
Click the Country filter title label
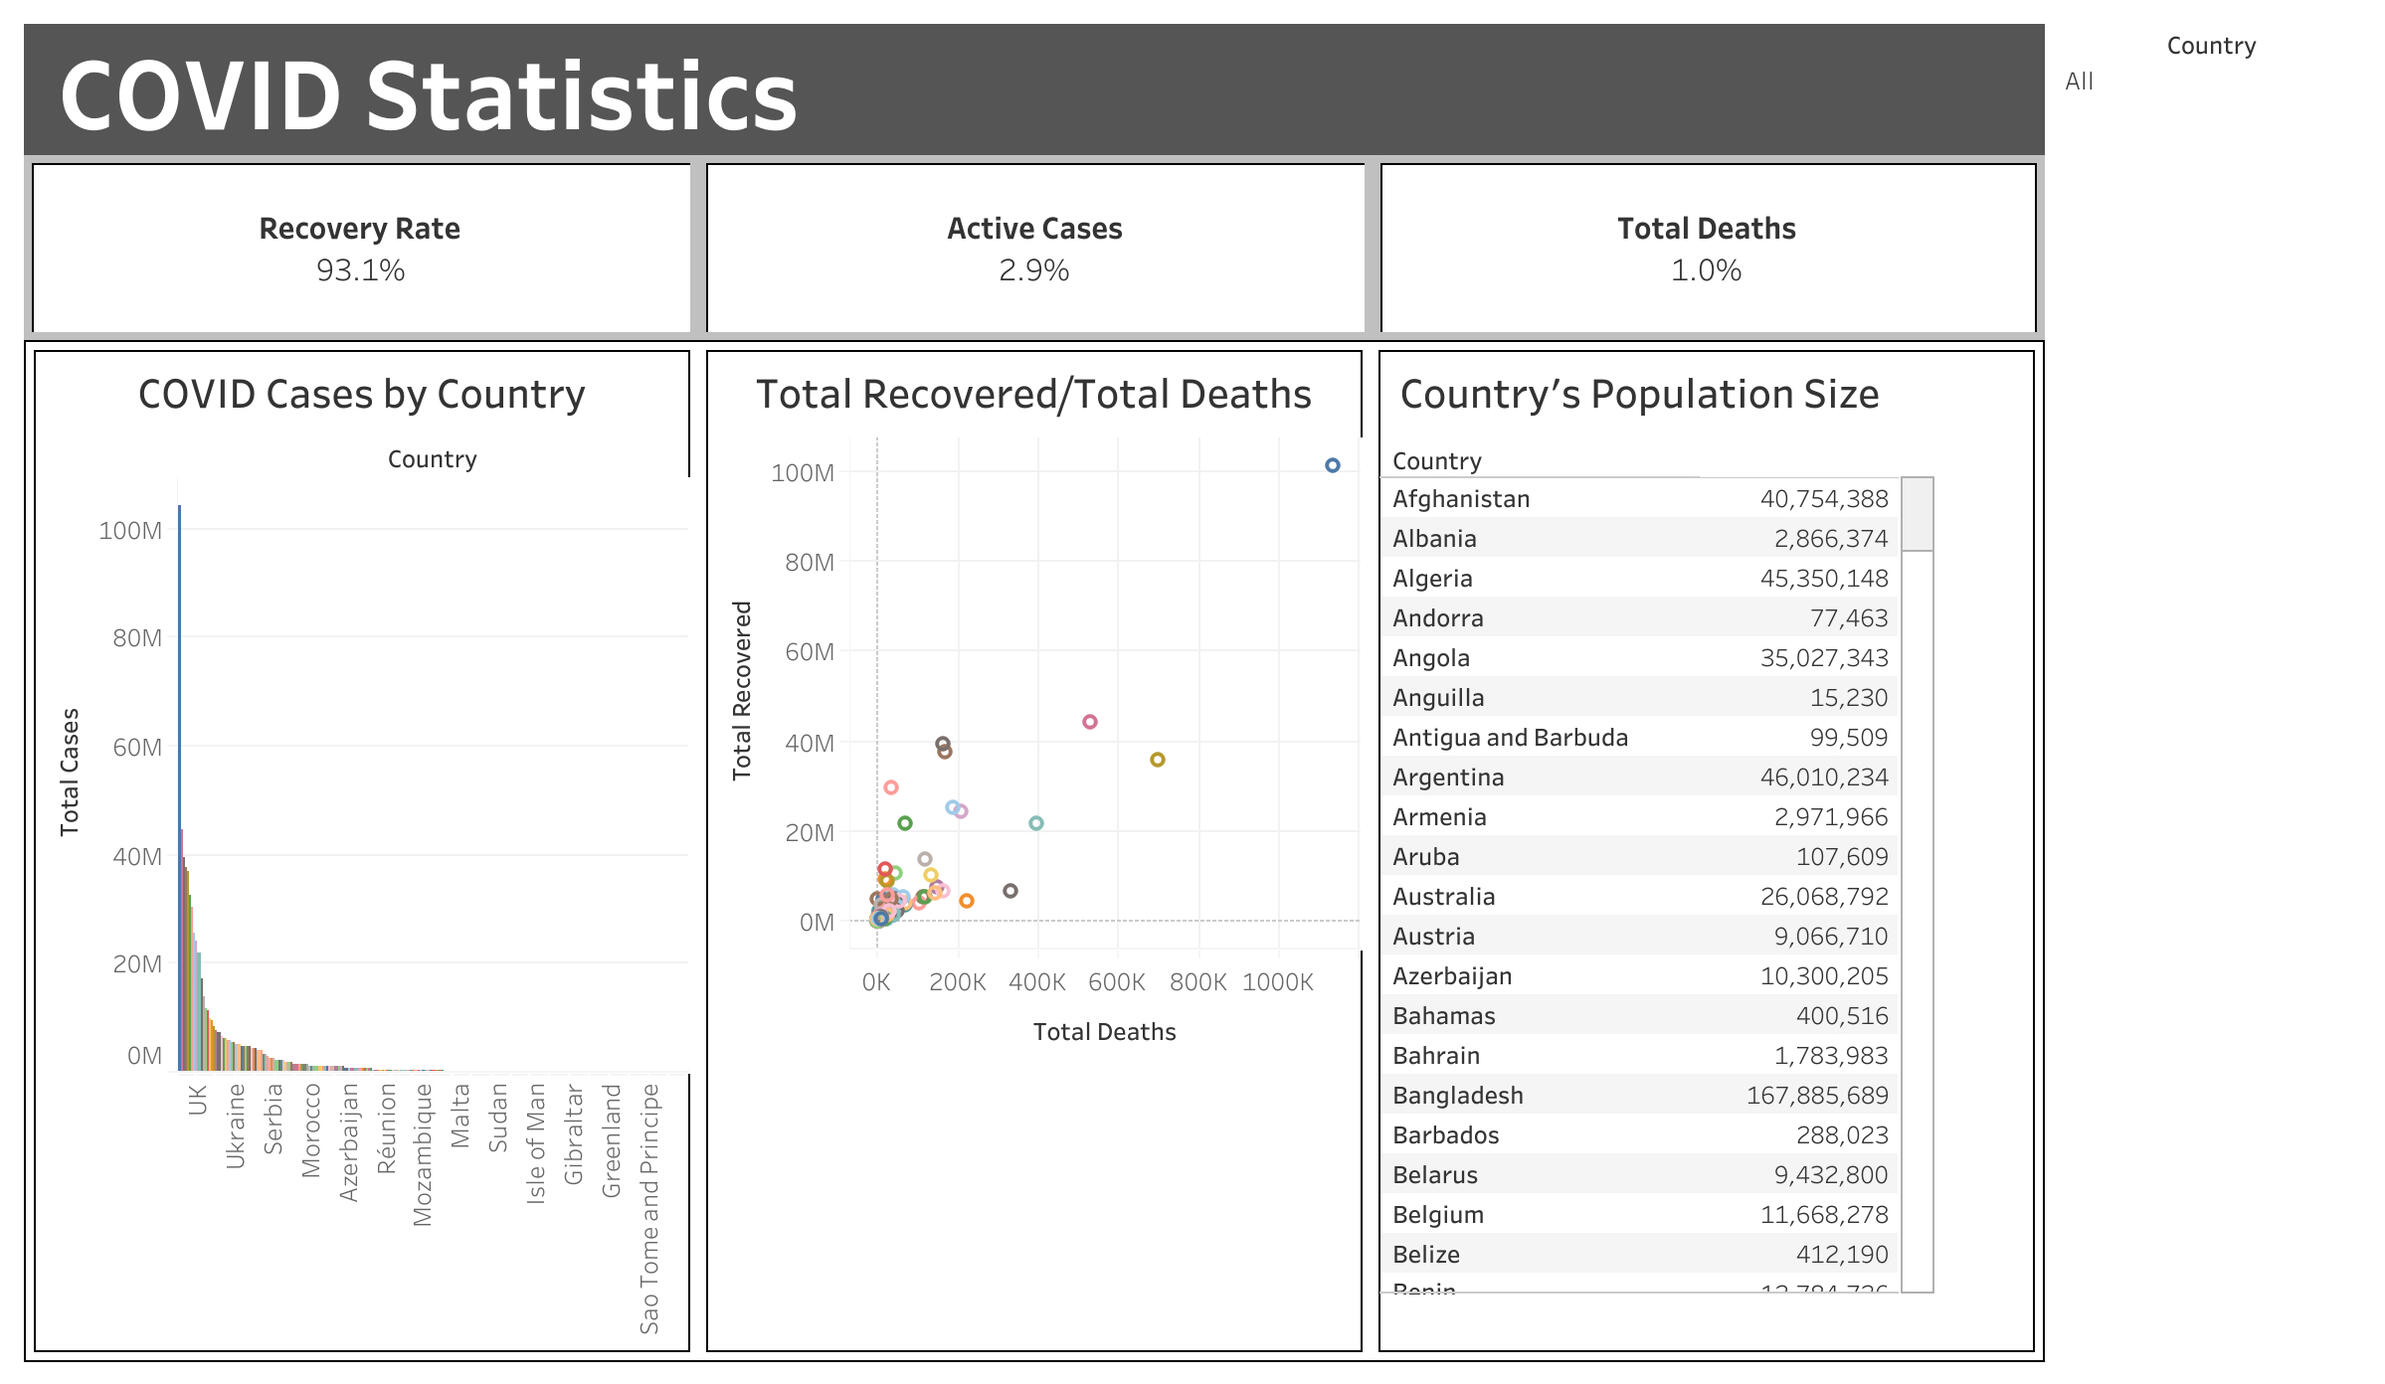tap(2210, 46)
